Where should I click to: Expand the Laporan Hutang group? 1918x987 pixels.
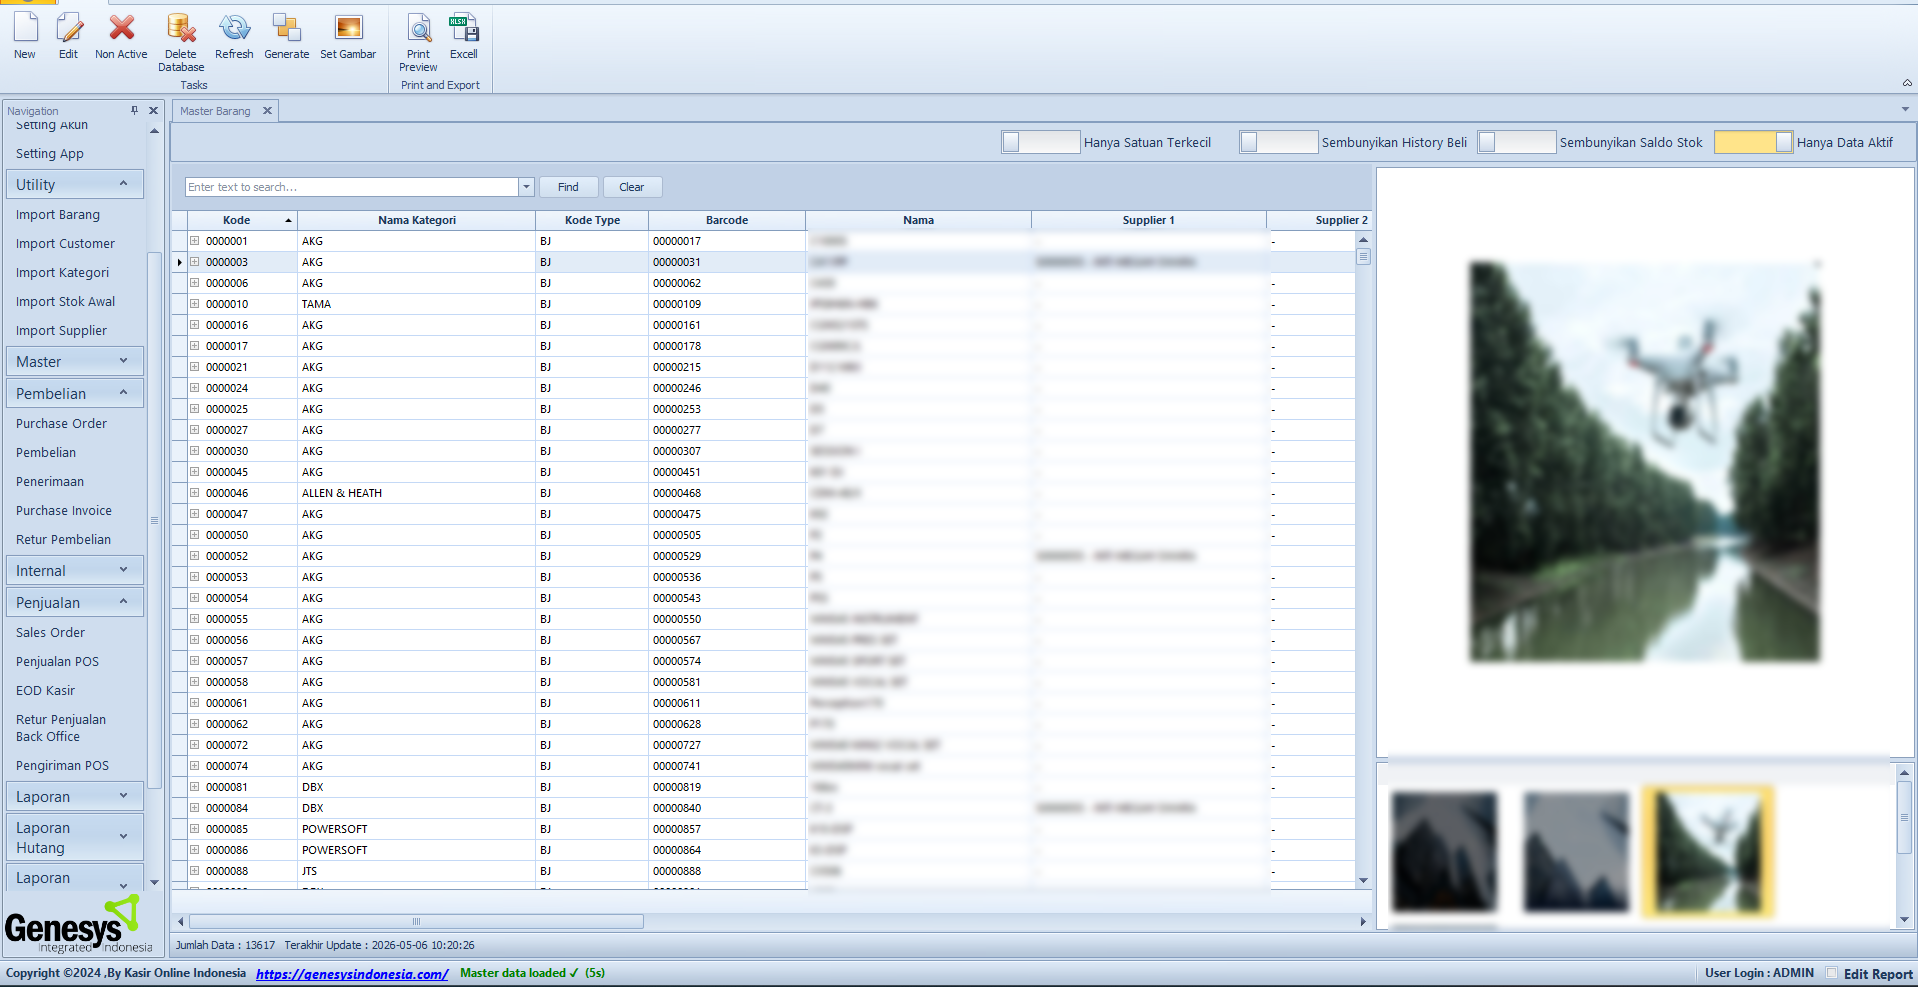click(x=75, y=837)
